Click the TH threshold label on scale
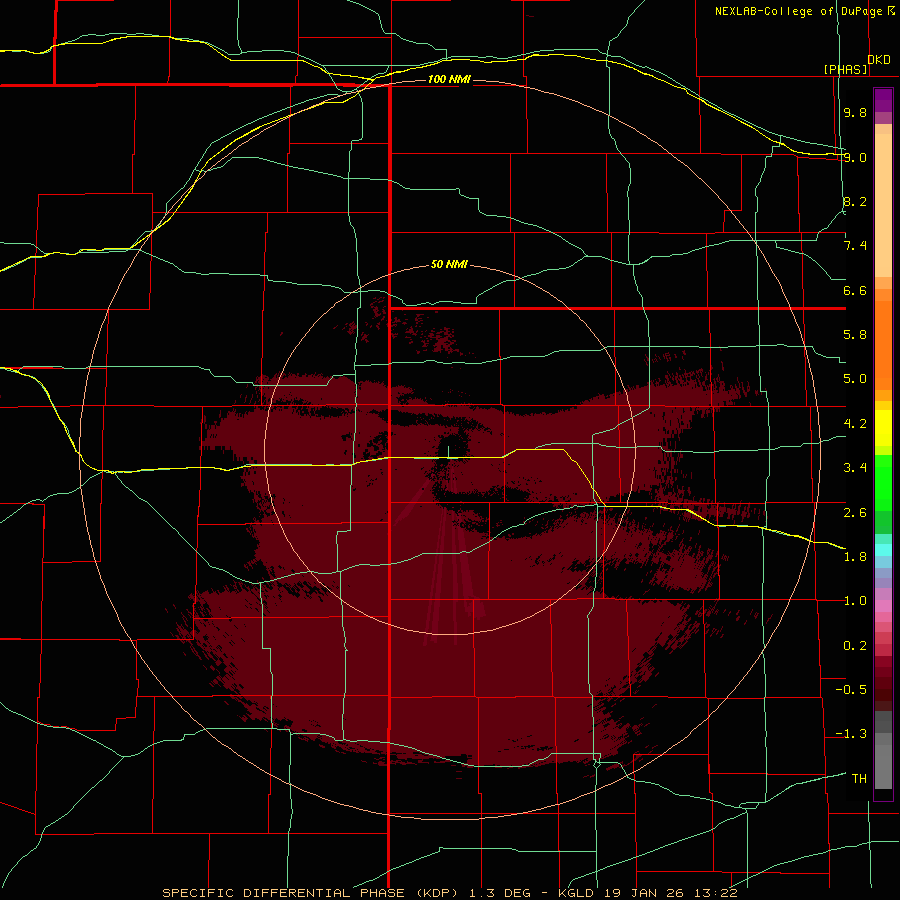 click(859, 779)
